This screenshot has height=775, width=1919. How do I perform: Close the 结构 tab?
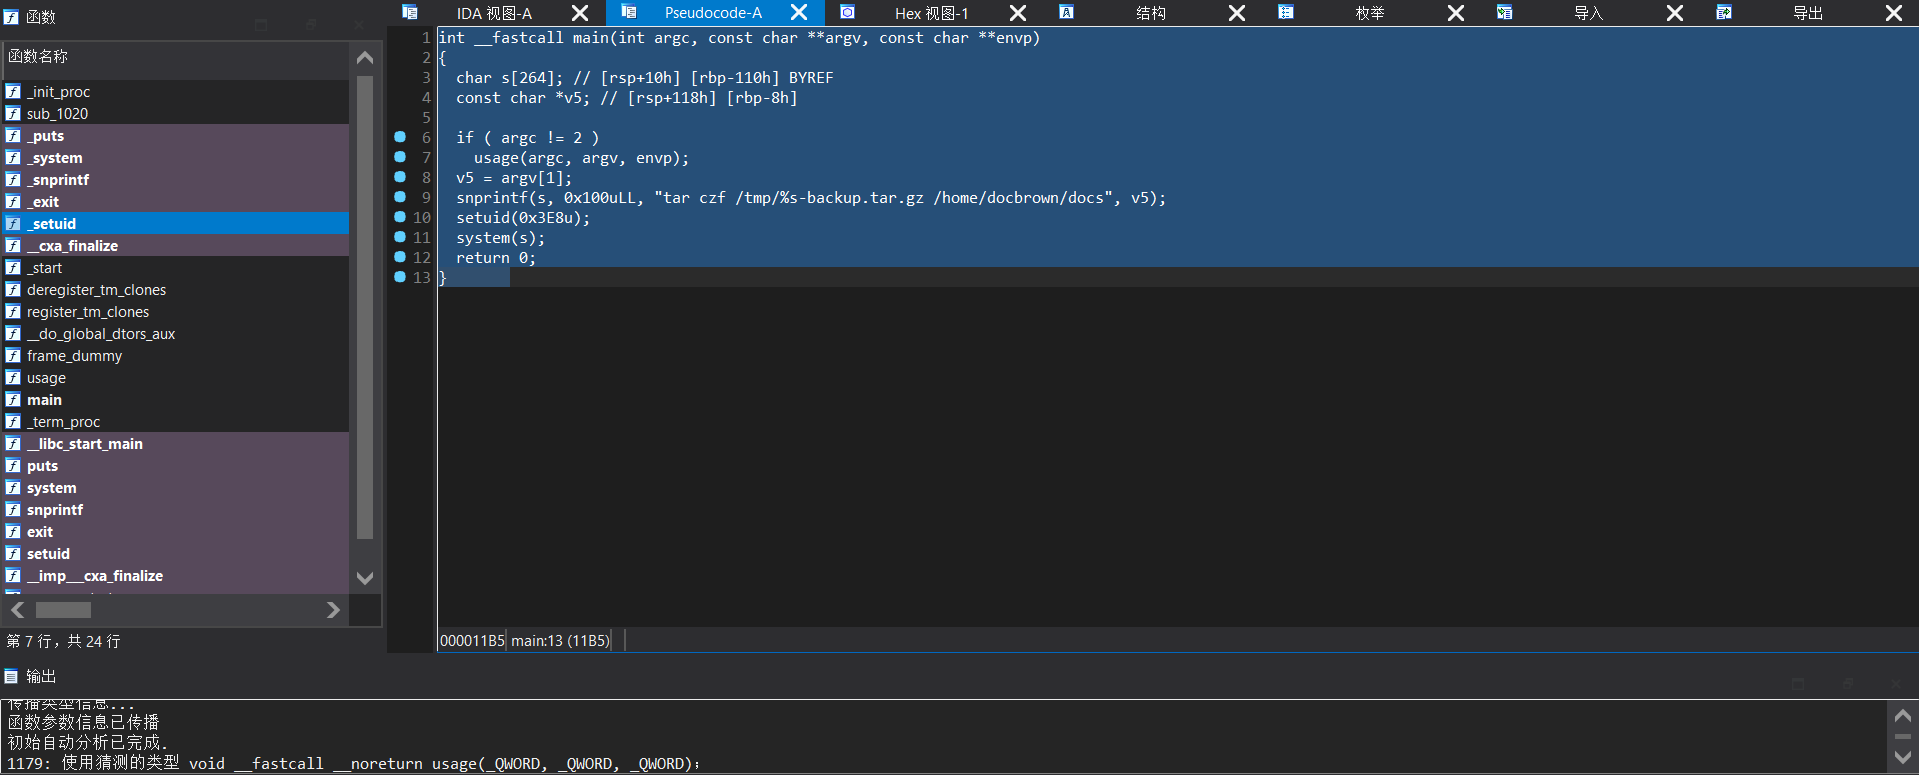pyautogui.click(x=1237, y=13)
